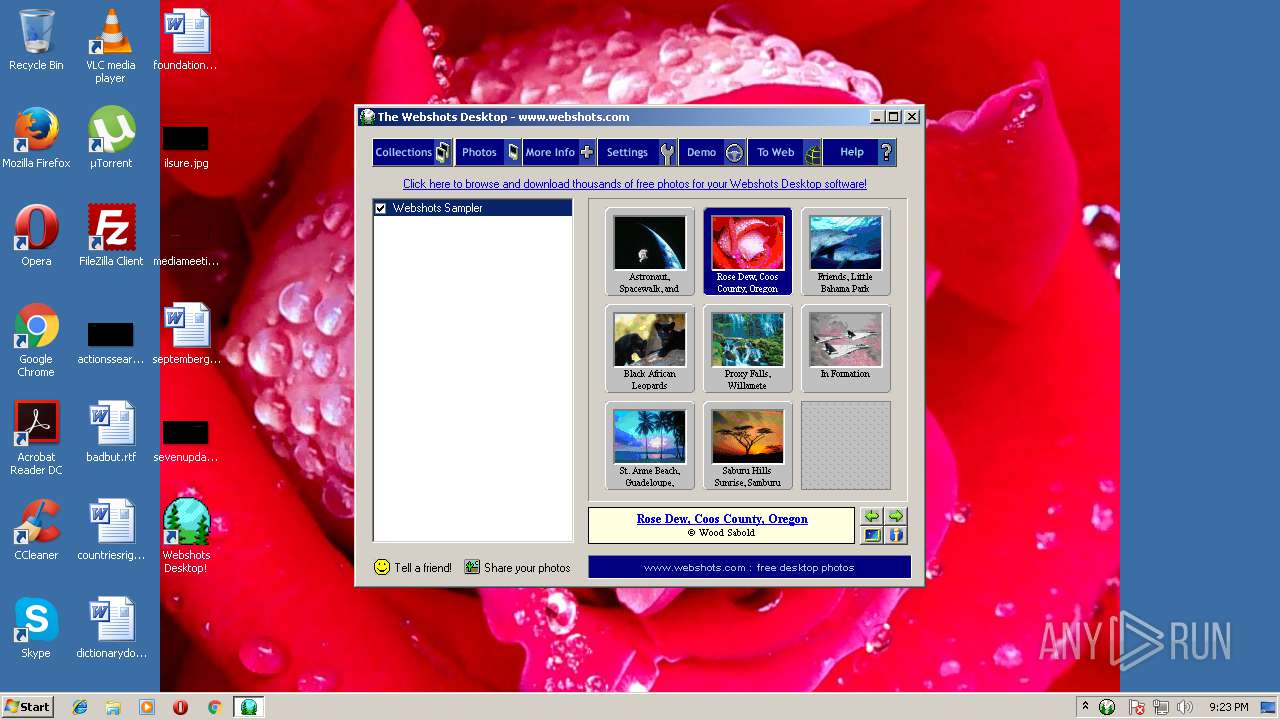Toggle the Webshots Sampler checkbox
The image size is (1280, 720).
[380, 208]
